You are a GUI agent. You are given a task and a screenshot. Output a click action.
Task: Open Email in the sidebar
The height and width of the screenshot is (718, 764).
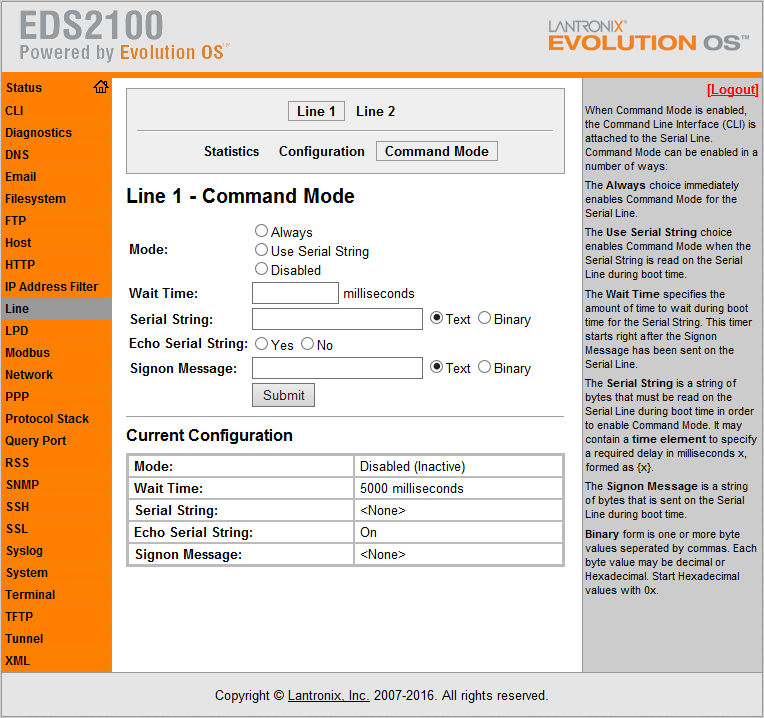pyautogui.click(x=57, y=176)
